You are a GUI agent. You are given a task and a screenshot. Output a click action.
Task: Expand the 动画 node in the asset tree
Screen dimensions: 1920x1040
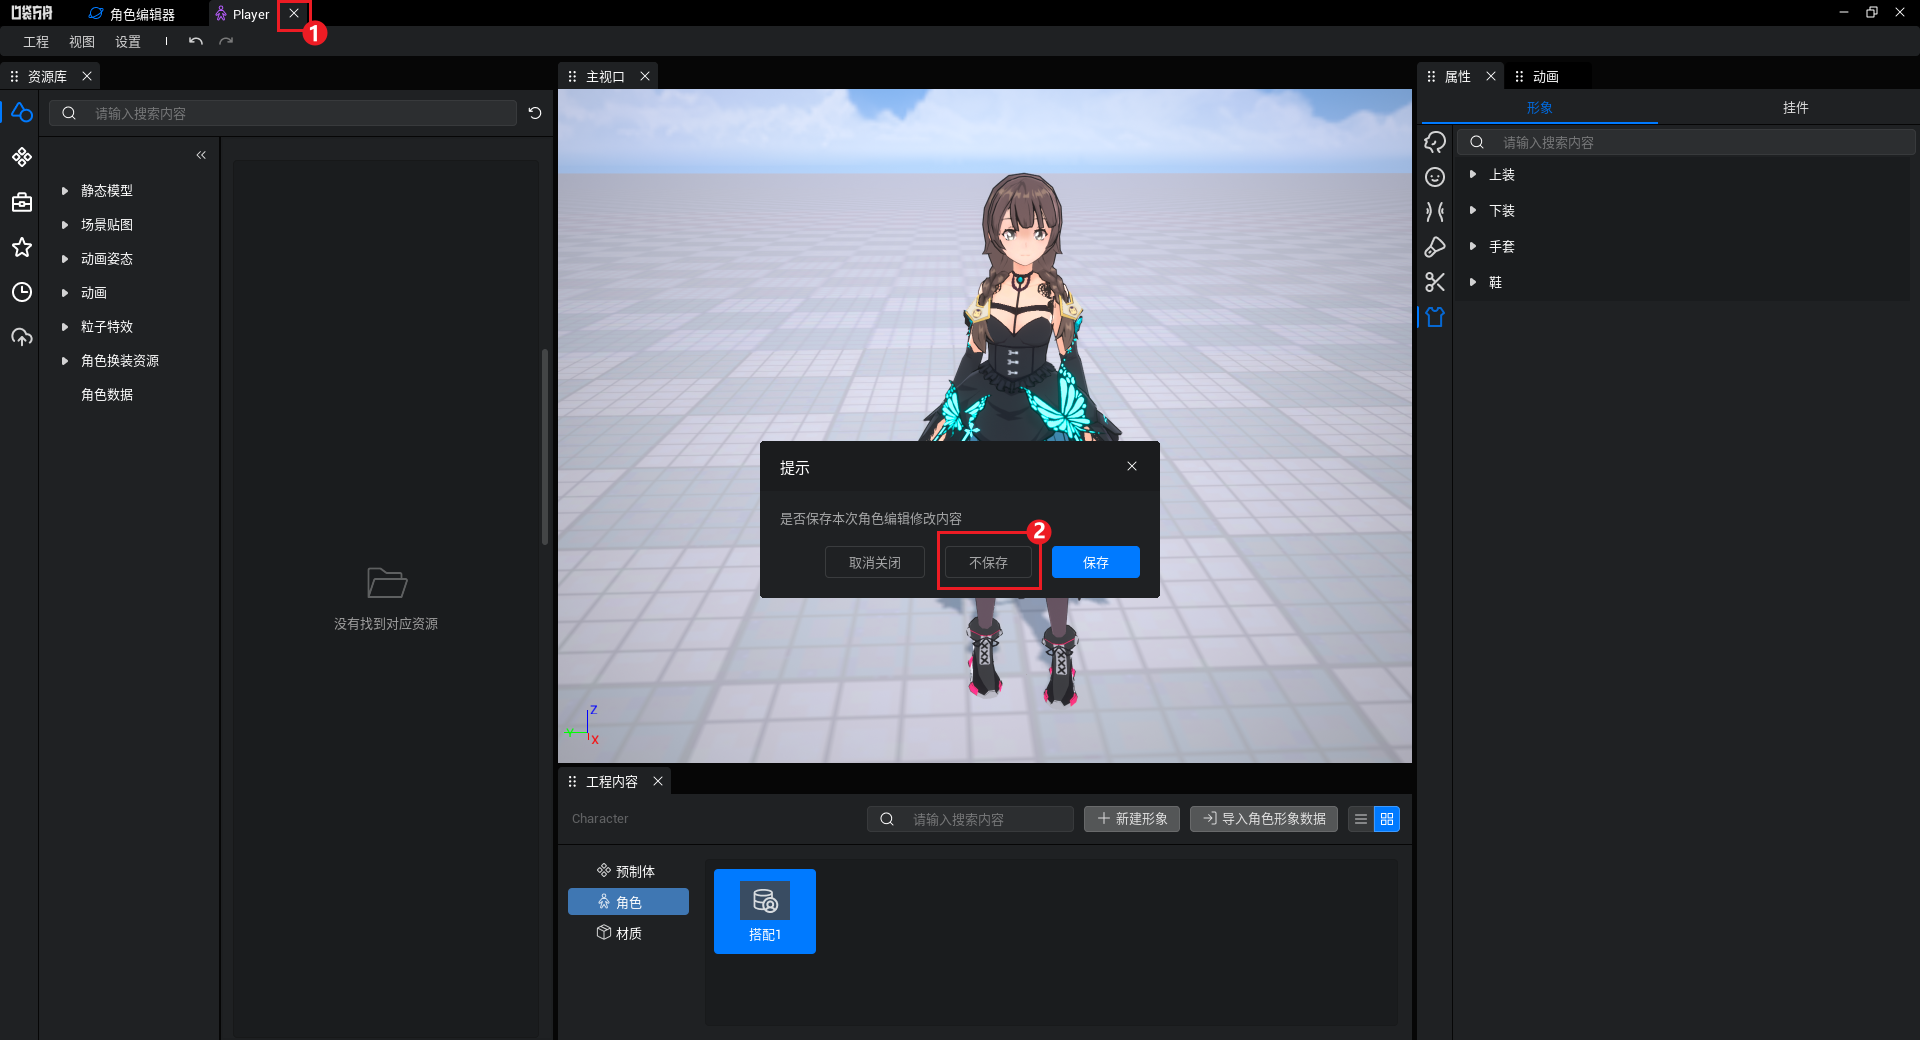[x=65, y=293]
